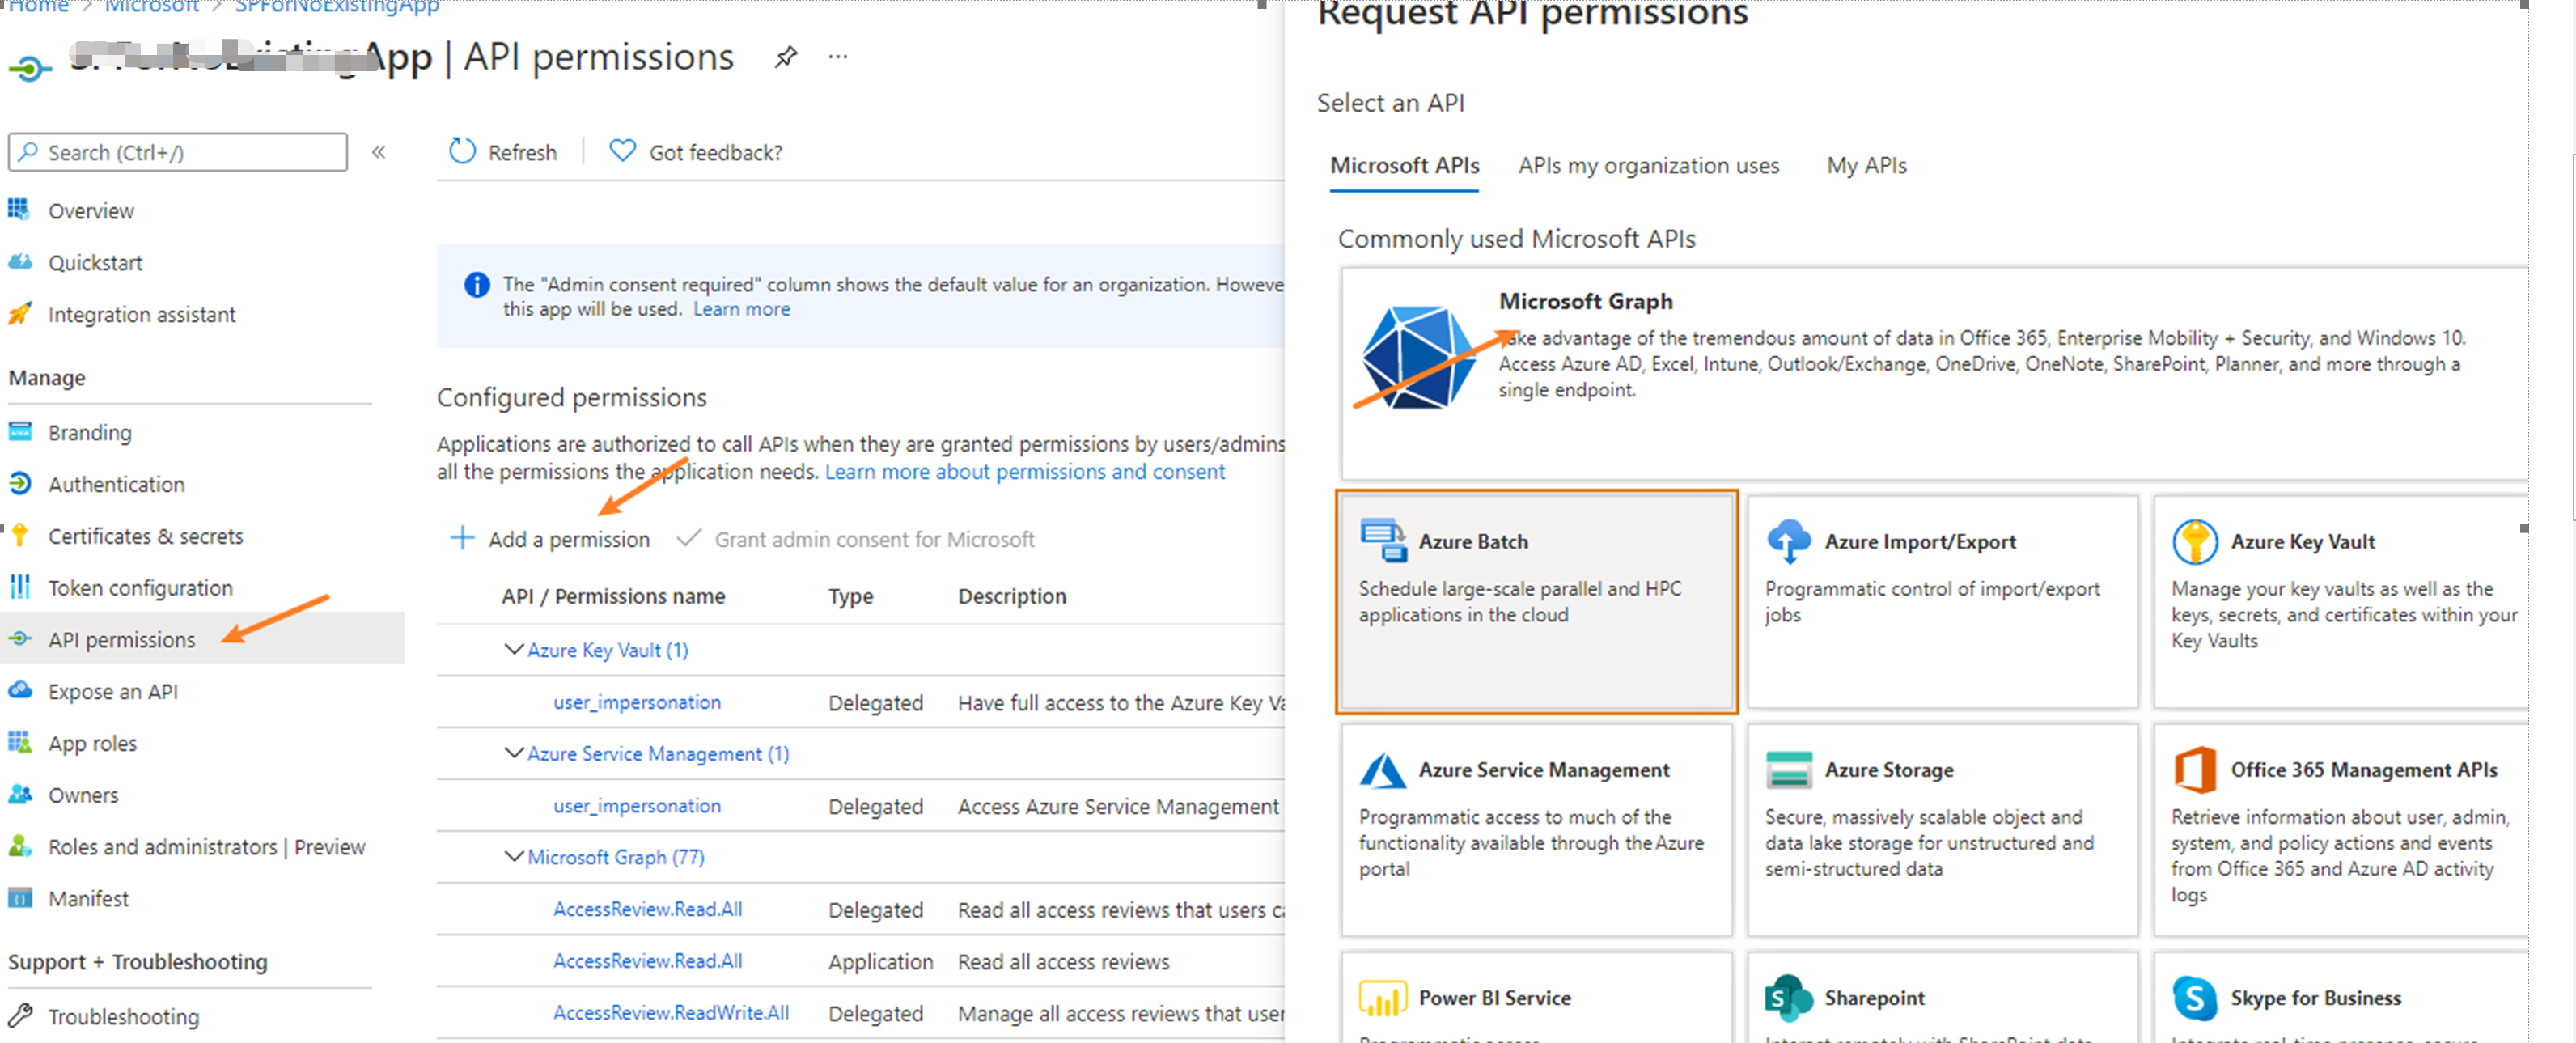Collapse the Azure Service Management group
2576x1043 pixels.
[514, 753]
